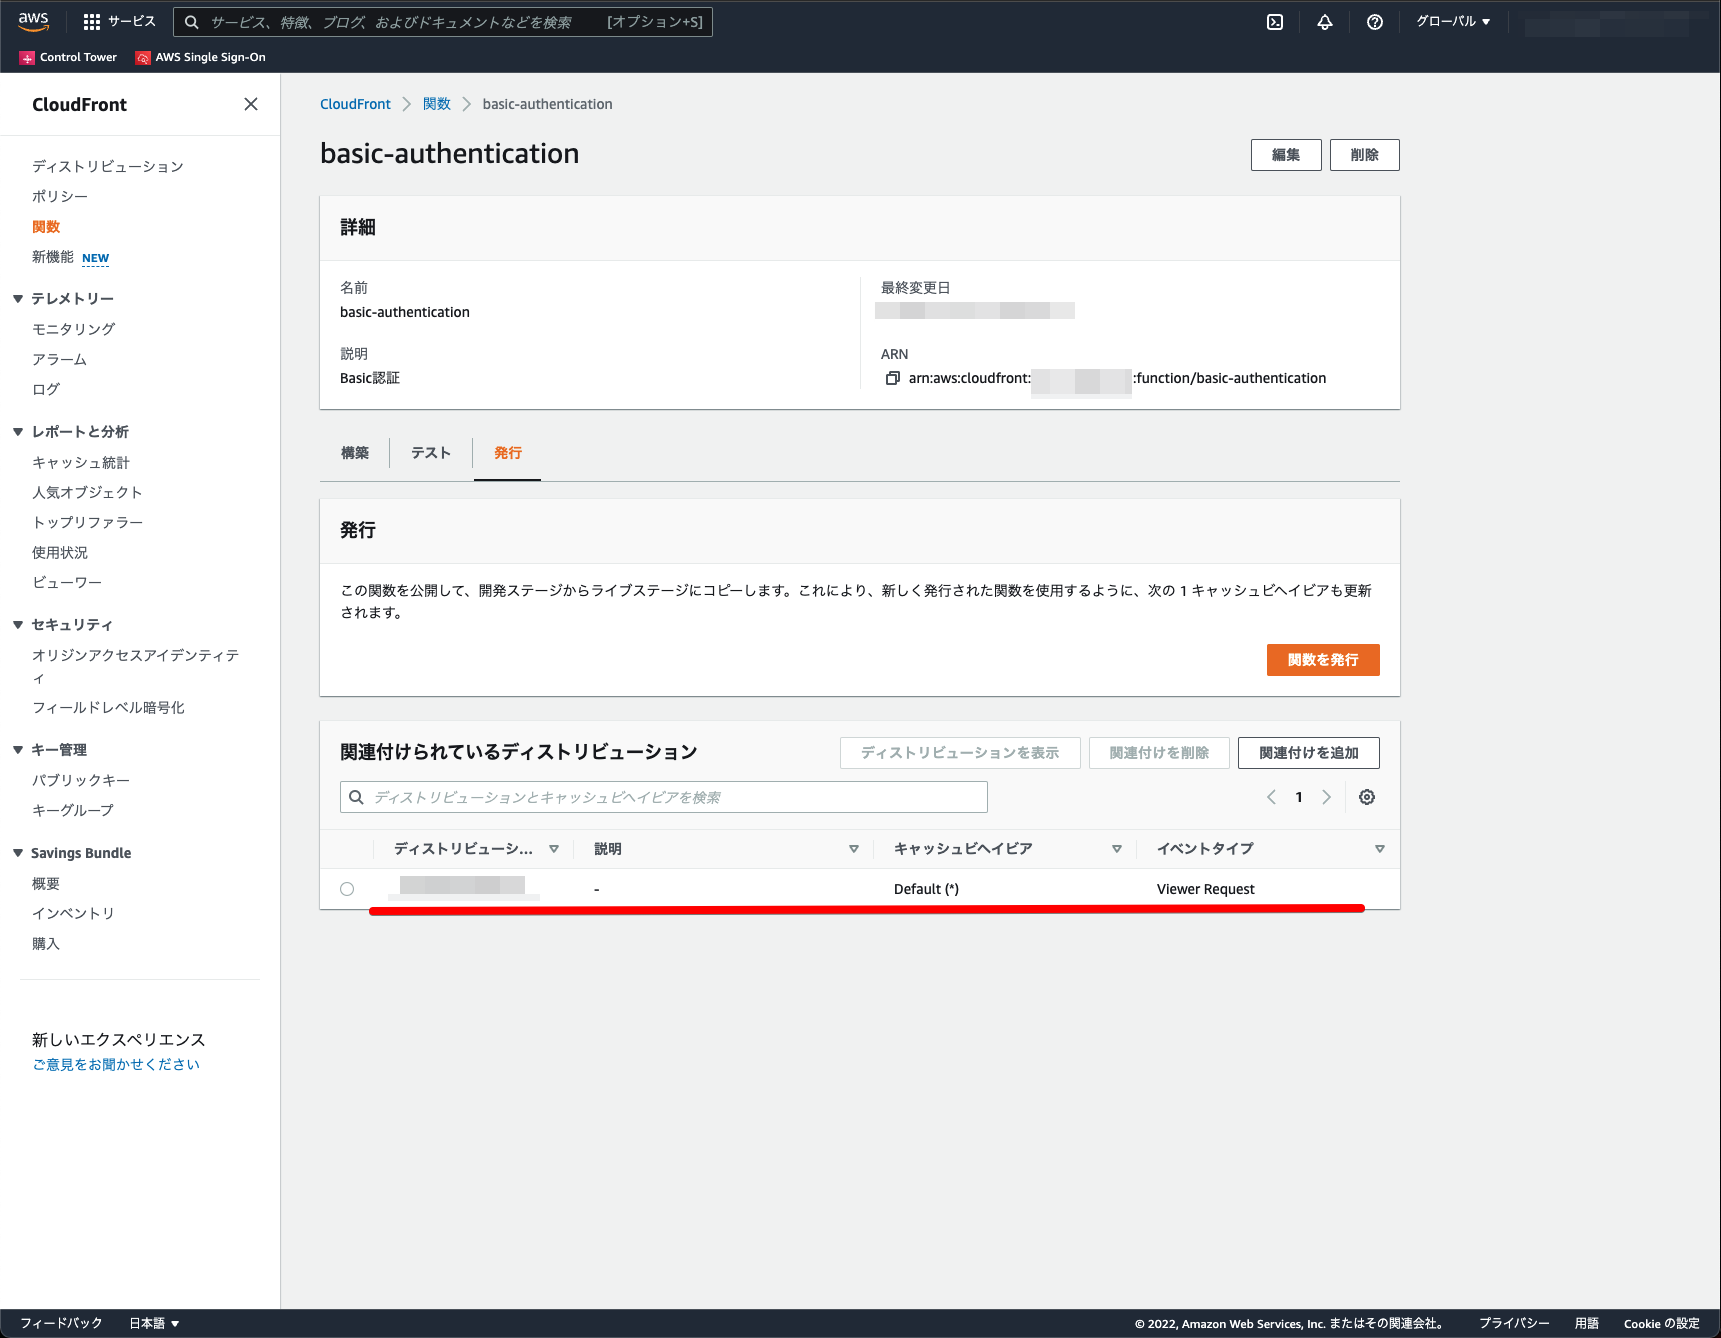Open Savings Bundle 概要
Screen dimensions: 1721x1338
(x=46, y=883)
